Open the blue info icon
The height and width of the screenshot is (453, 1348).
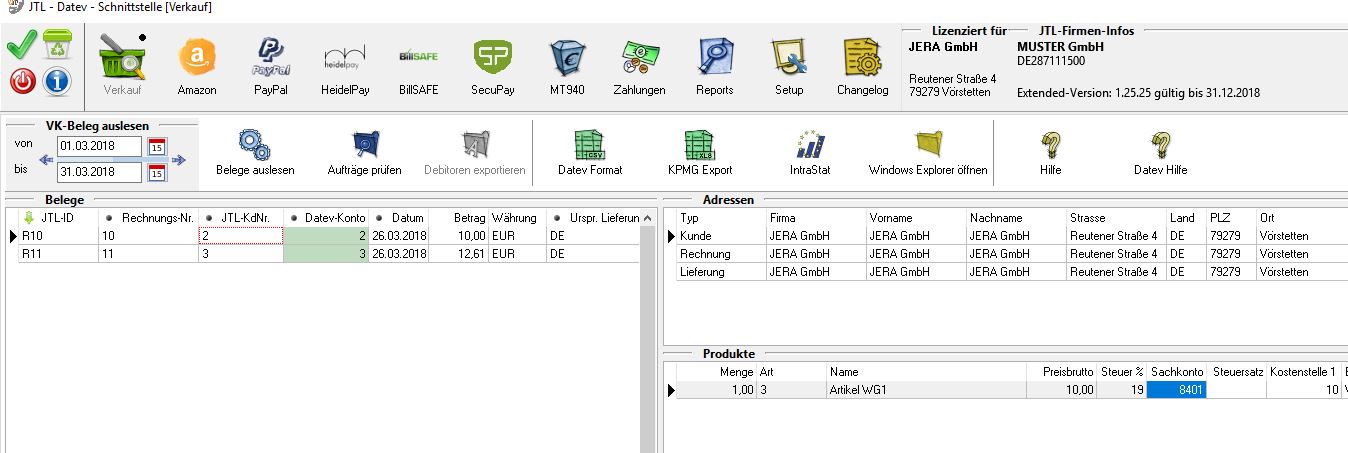coord(57,82)
